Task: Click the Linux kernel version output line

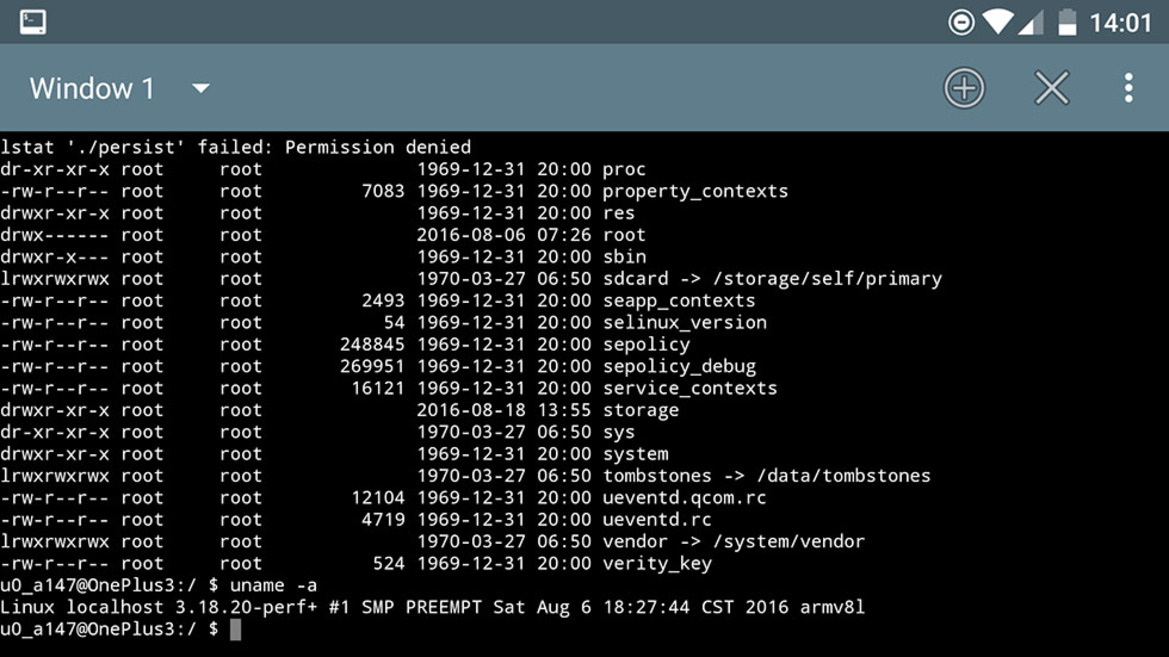Action: [432, 607]
